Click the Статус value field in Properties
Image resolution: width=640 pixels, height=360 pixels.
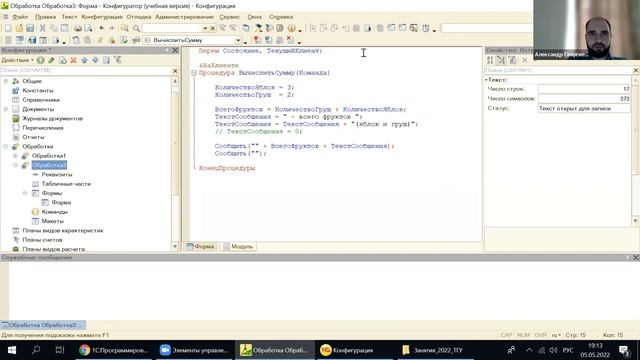(584, 109)
